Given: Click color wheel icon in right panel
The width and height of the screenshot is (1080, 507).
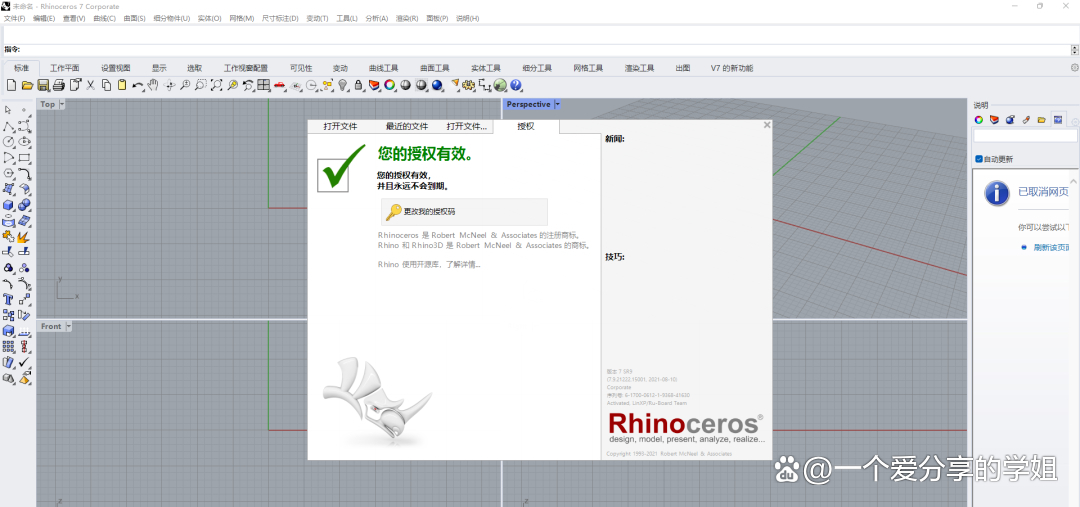Looking at the screenshot, I should click(x=979, y=119).
